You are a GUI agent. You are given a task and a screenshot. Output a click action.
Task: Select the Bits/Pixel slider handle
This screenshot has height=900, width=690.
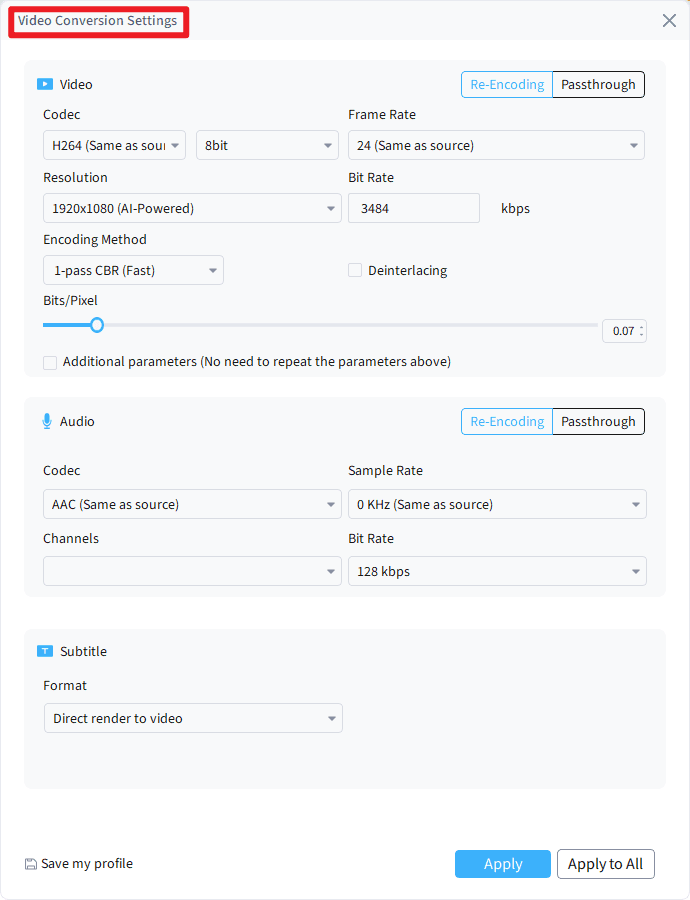coord(96,325)
